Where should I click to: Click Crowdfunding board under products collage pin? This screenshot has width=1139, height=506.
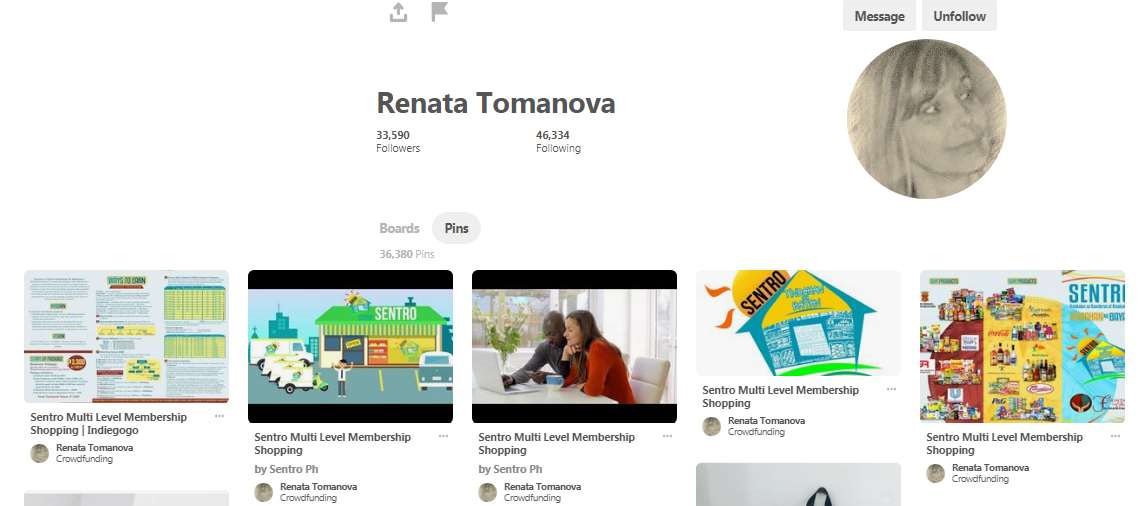[x=980, y=479]
